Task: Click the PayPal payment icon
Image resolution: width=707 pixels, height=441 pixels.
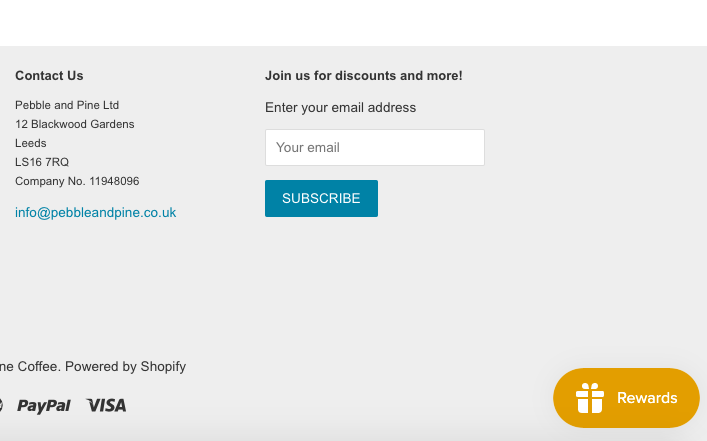Action: click(44, 406)
